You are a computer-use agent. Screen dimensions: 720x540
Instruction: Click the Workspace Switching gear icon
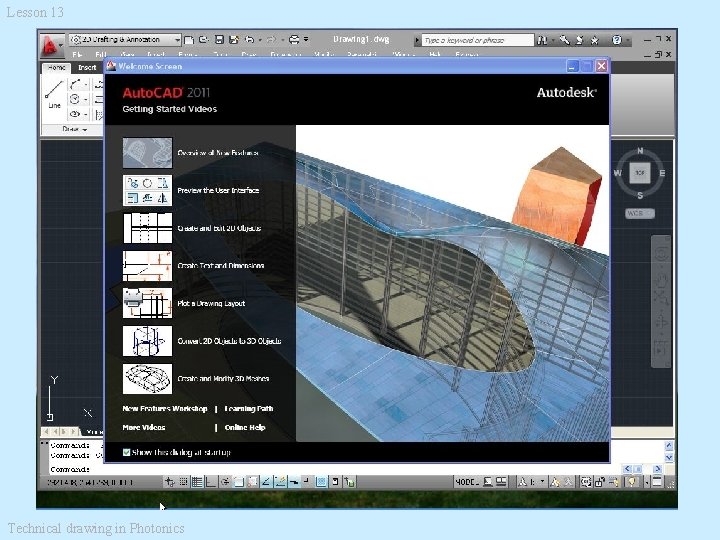pos(585,482)
